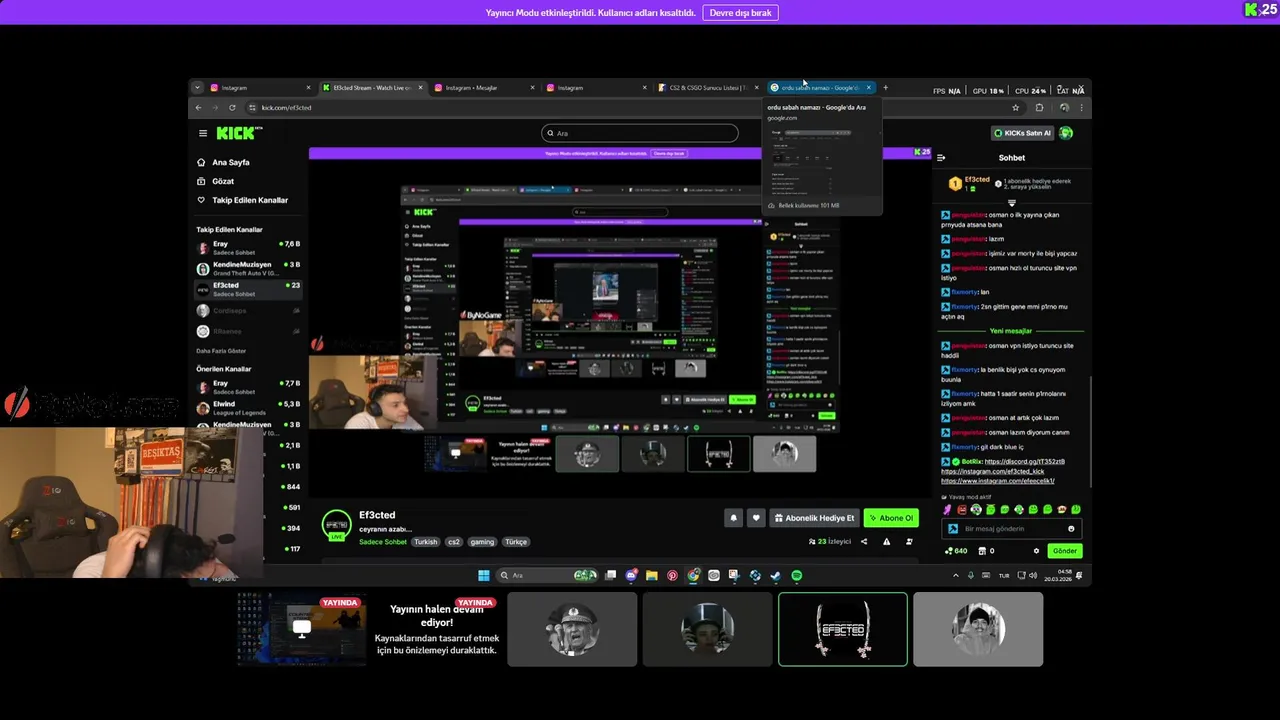This screenshot has height=720, width=1280.
Task: Switch to Instagram Mesajlar tab
Action: (x=484, y=88)
